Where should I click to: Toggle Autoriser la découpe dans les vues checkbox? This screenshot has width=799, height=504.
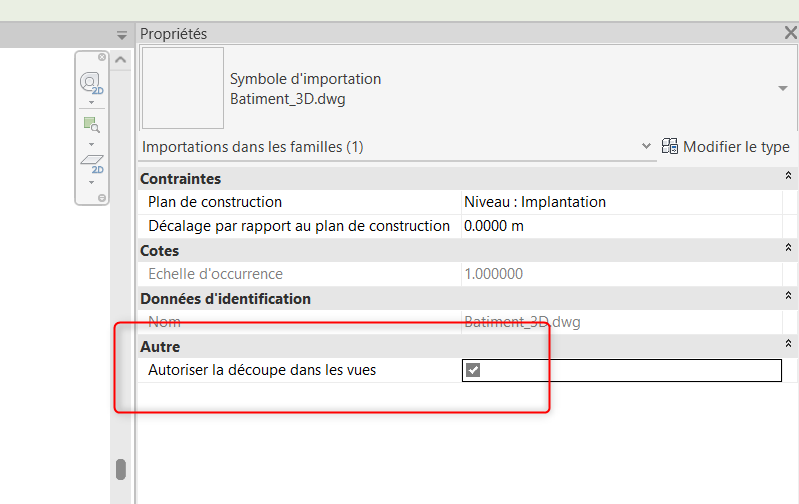pos(473,370)
